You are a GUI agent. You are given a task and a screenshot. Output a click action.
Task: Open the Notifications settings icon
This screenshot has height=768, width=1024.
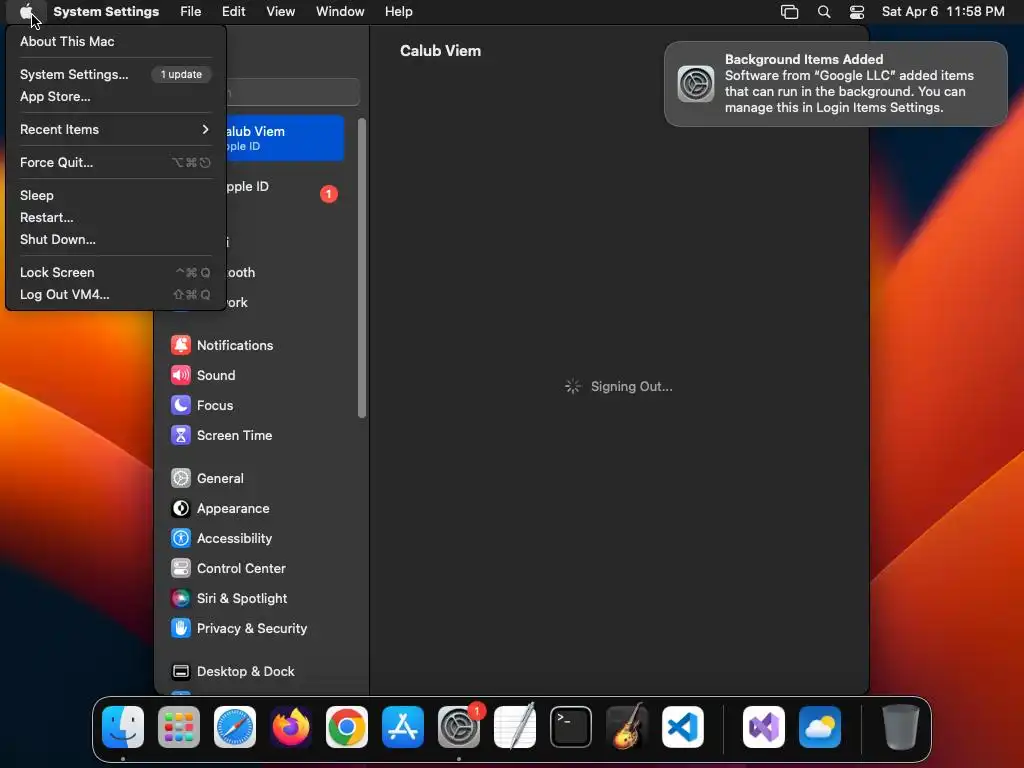coord(181,345)
